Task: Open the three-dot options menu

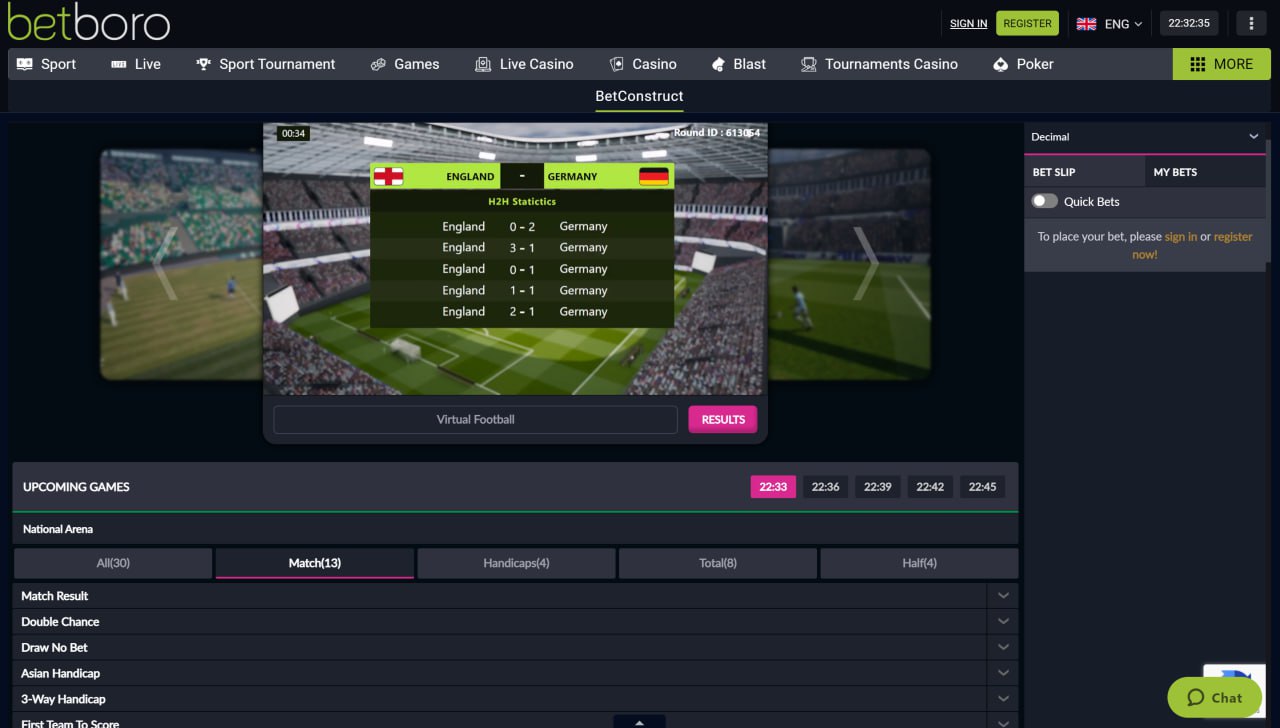Action: click(x=1252, y=23)
